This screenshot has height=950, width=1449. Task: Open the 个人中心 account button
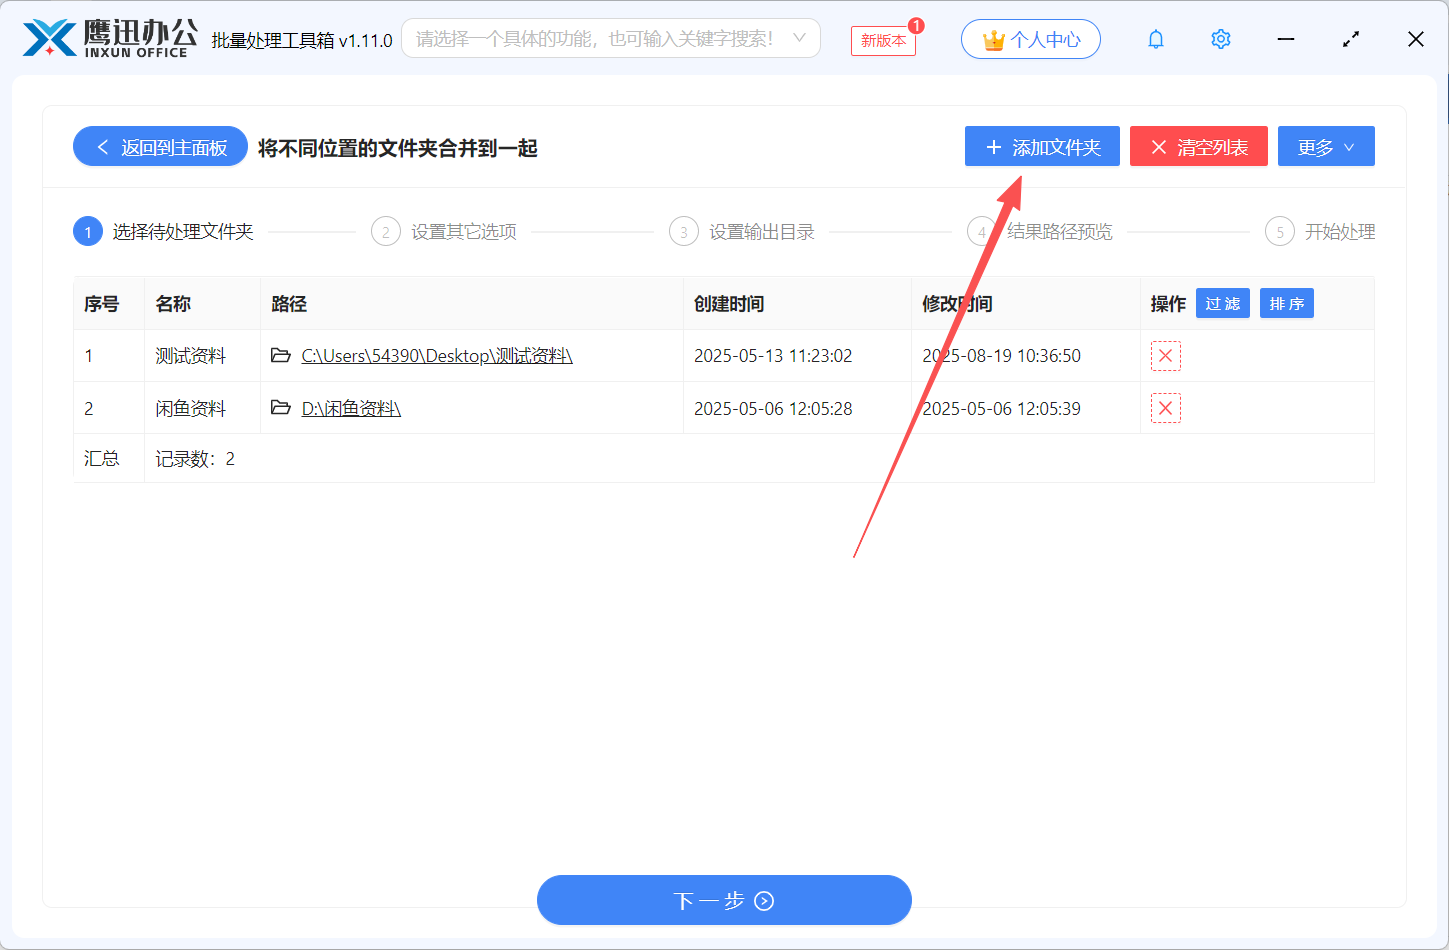click(1031, 39)
